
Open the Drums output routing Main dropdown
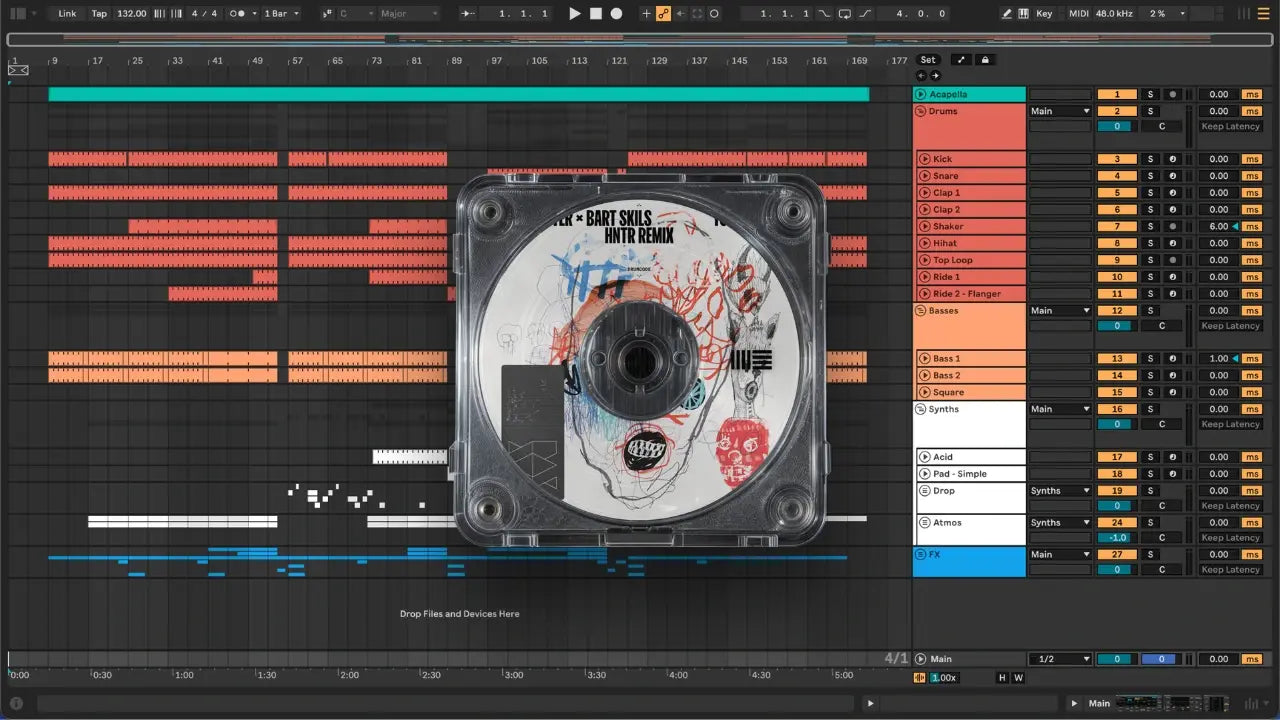(1060, 112)
